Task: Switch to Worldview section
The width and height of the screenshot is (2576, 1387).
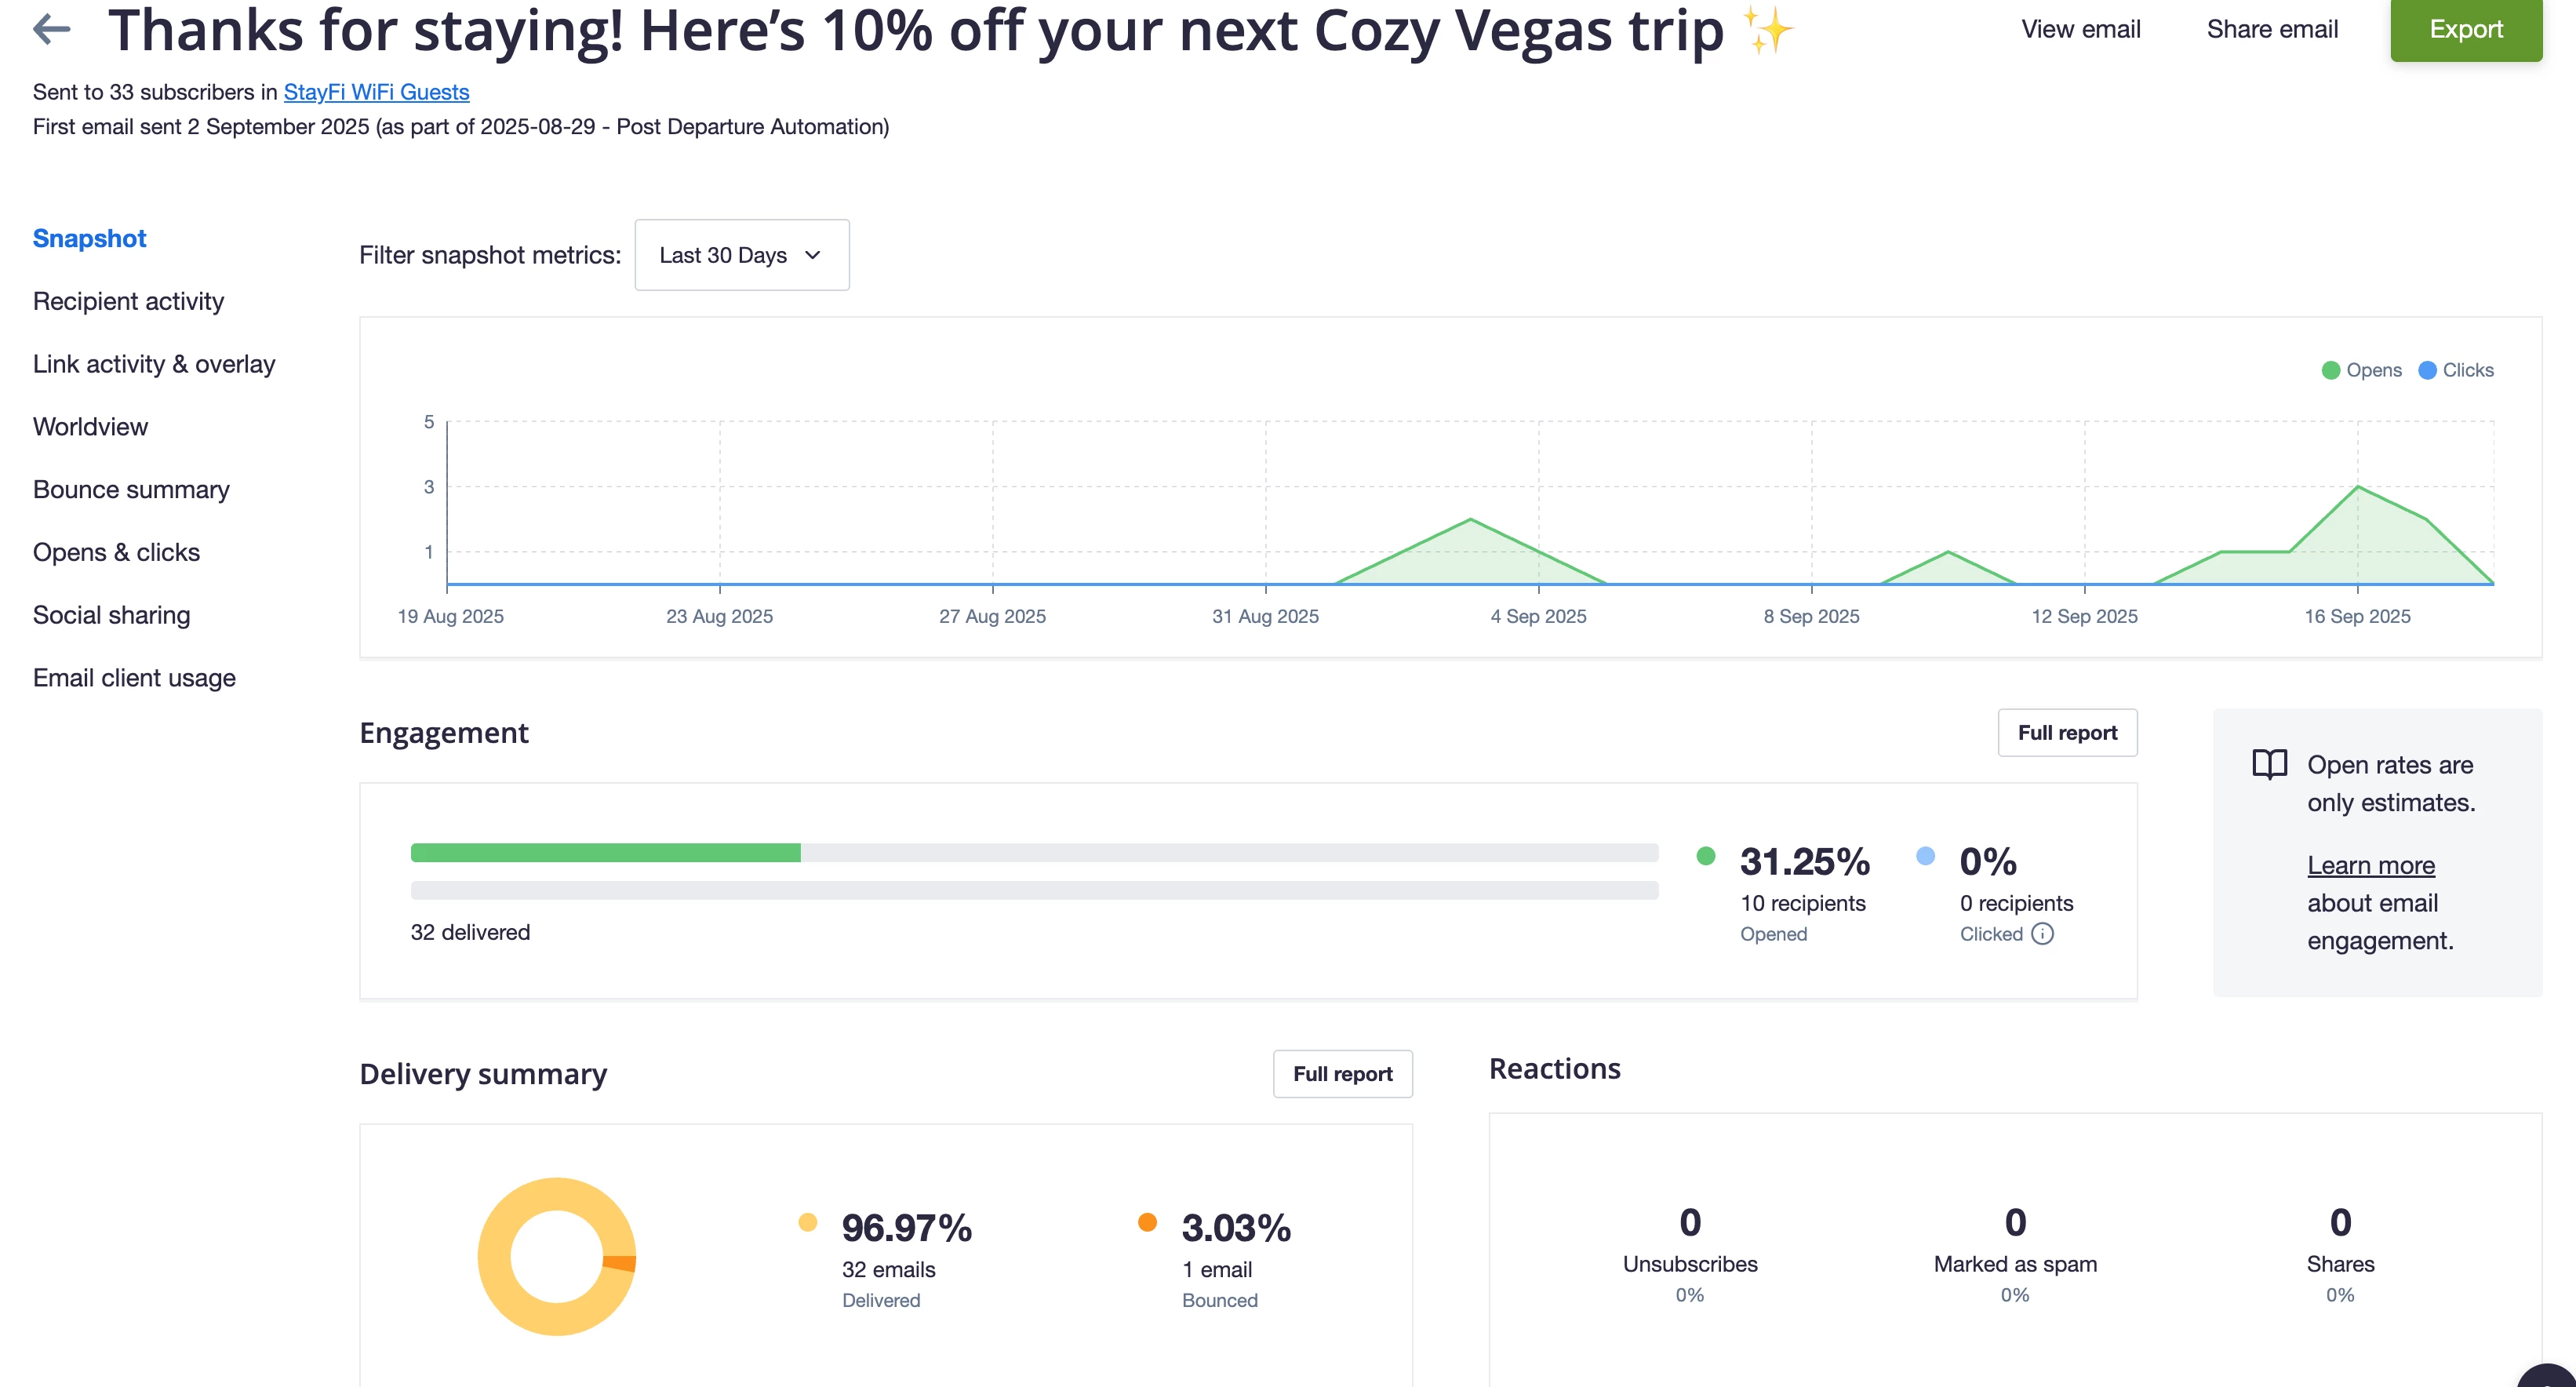Action: [90, 427]
